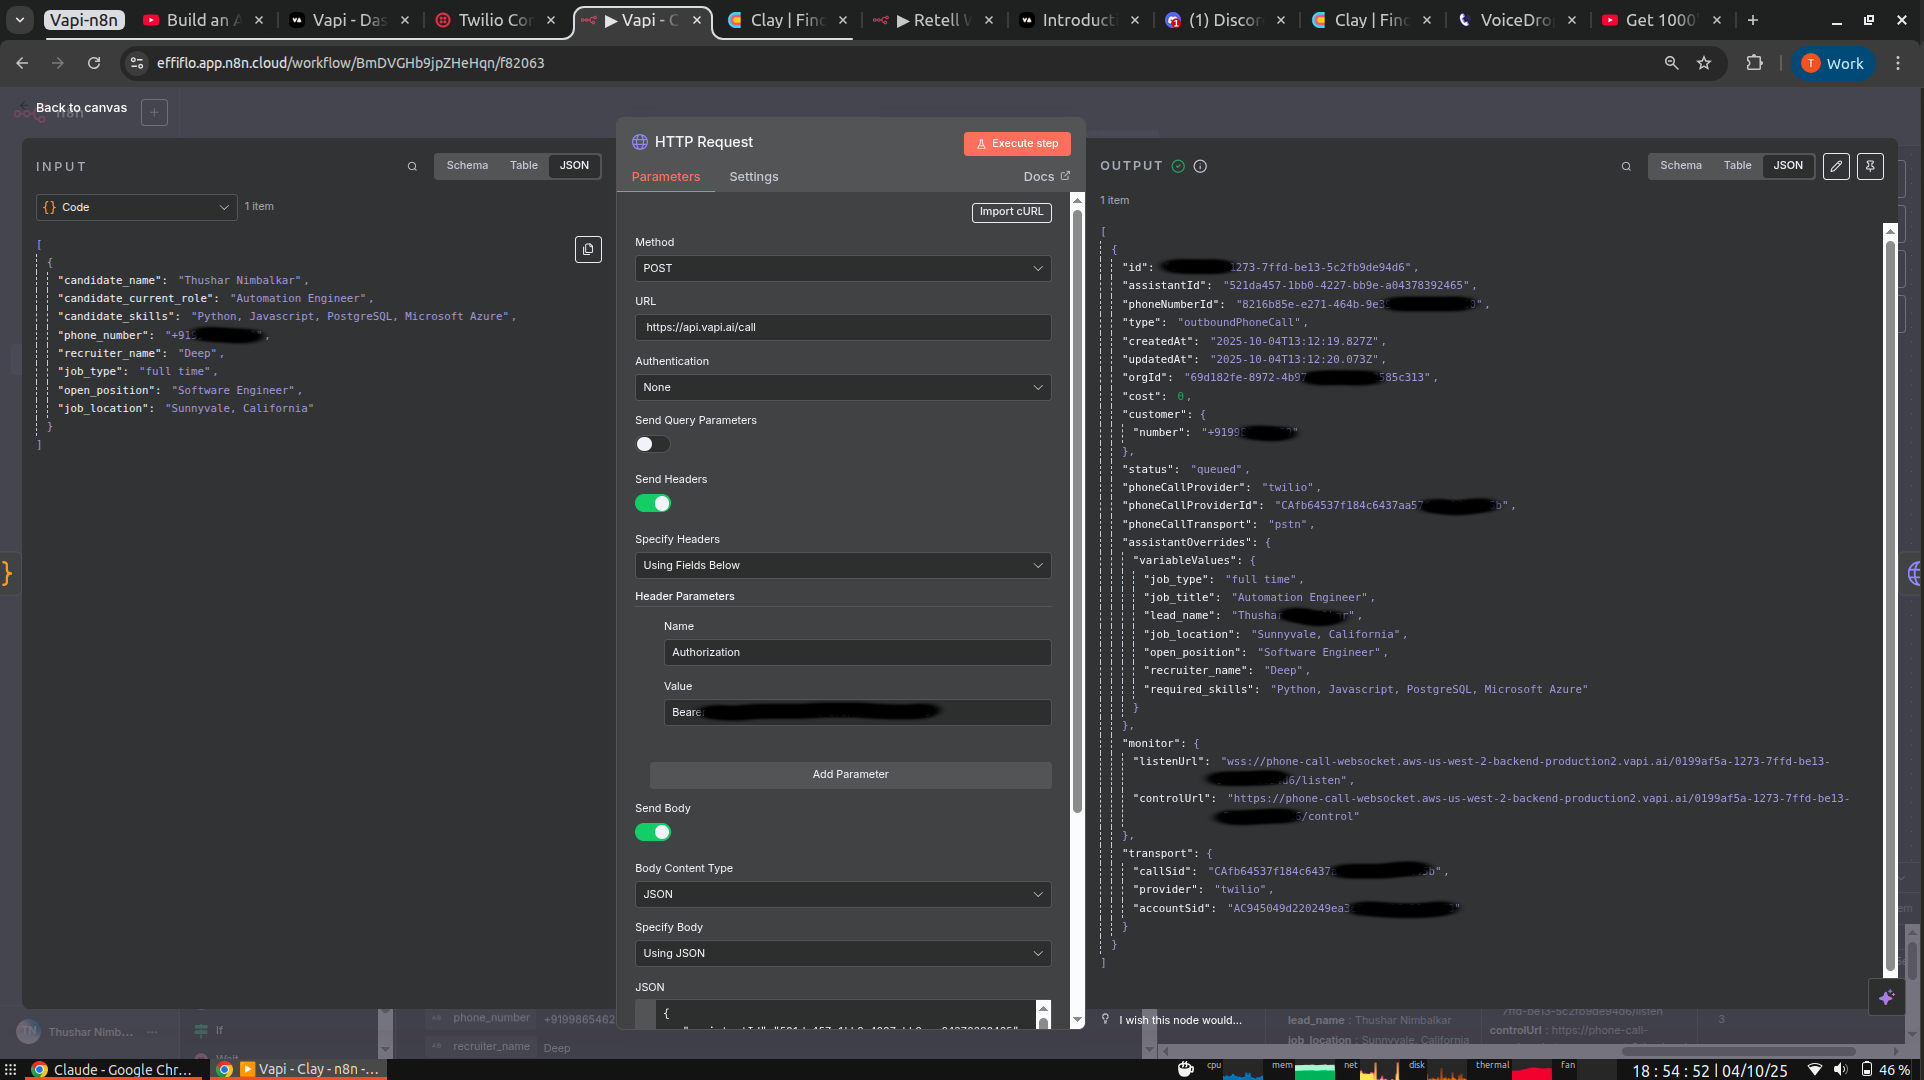Click the output info circle icon

[1200, 167]
